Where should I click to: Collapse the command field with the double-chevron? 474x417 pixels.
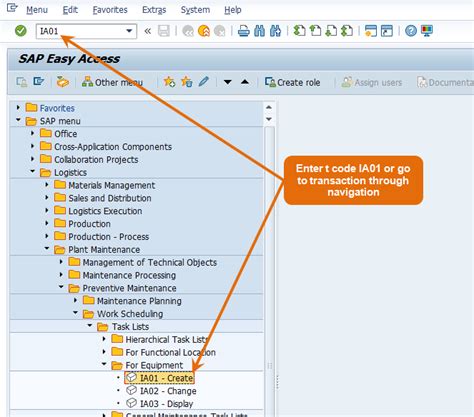[x=147, y=31]
